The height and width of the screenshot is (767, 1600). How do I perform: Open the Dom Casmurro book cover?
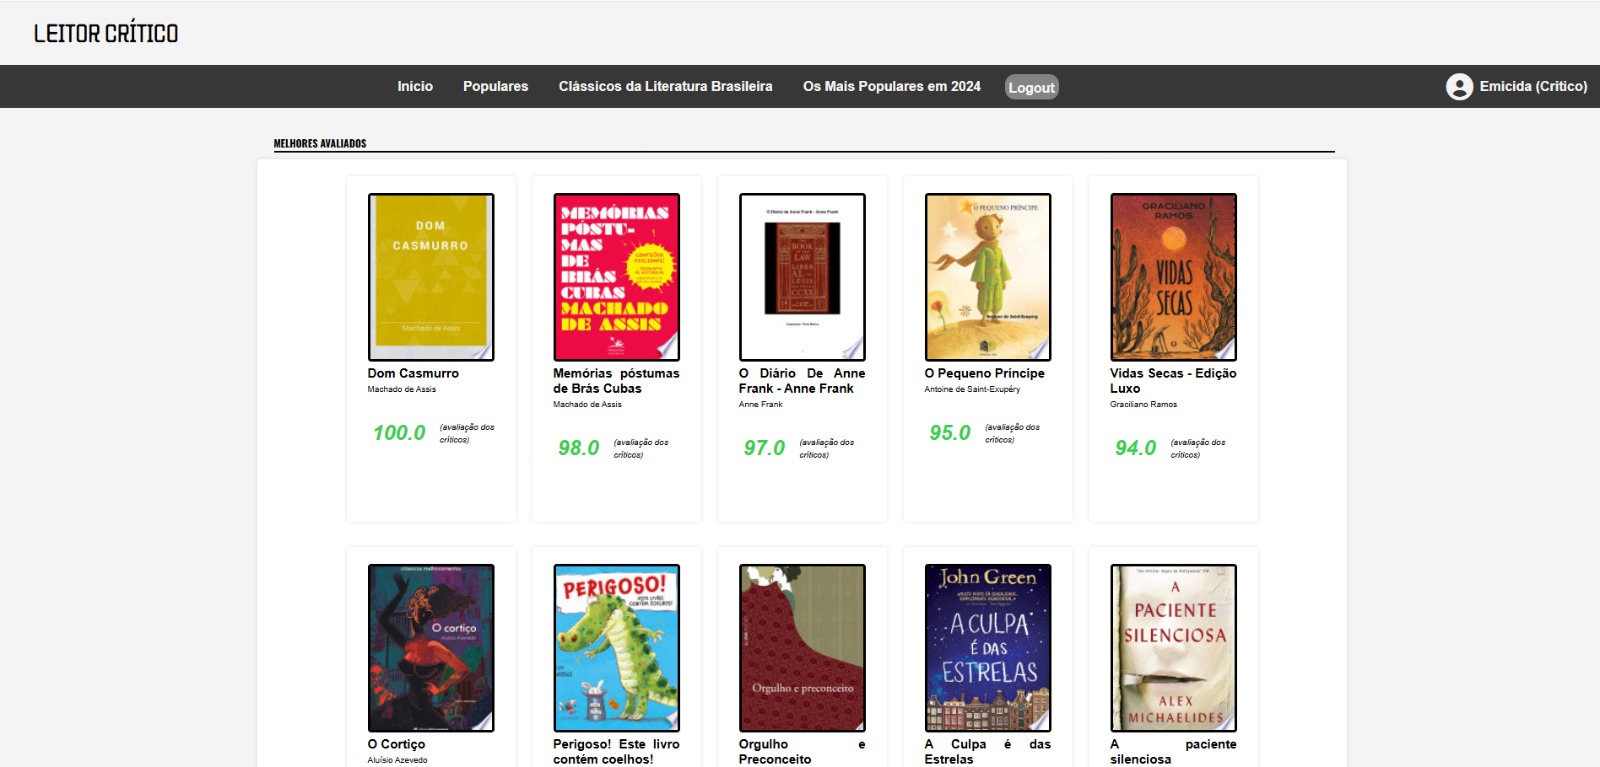[431, 277]
